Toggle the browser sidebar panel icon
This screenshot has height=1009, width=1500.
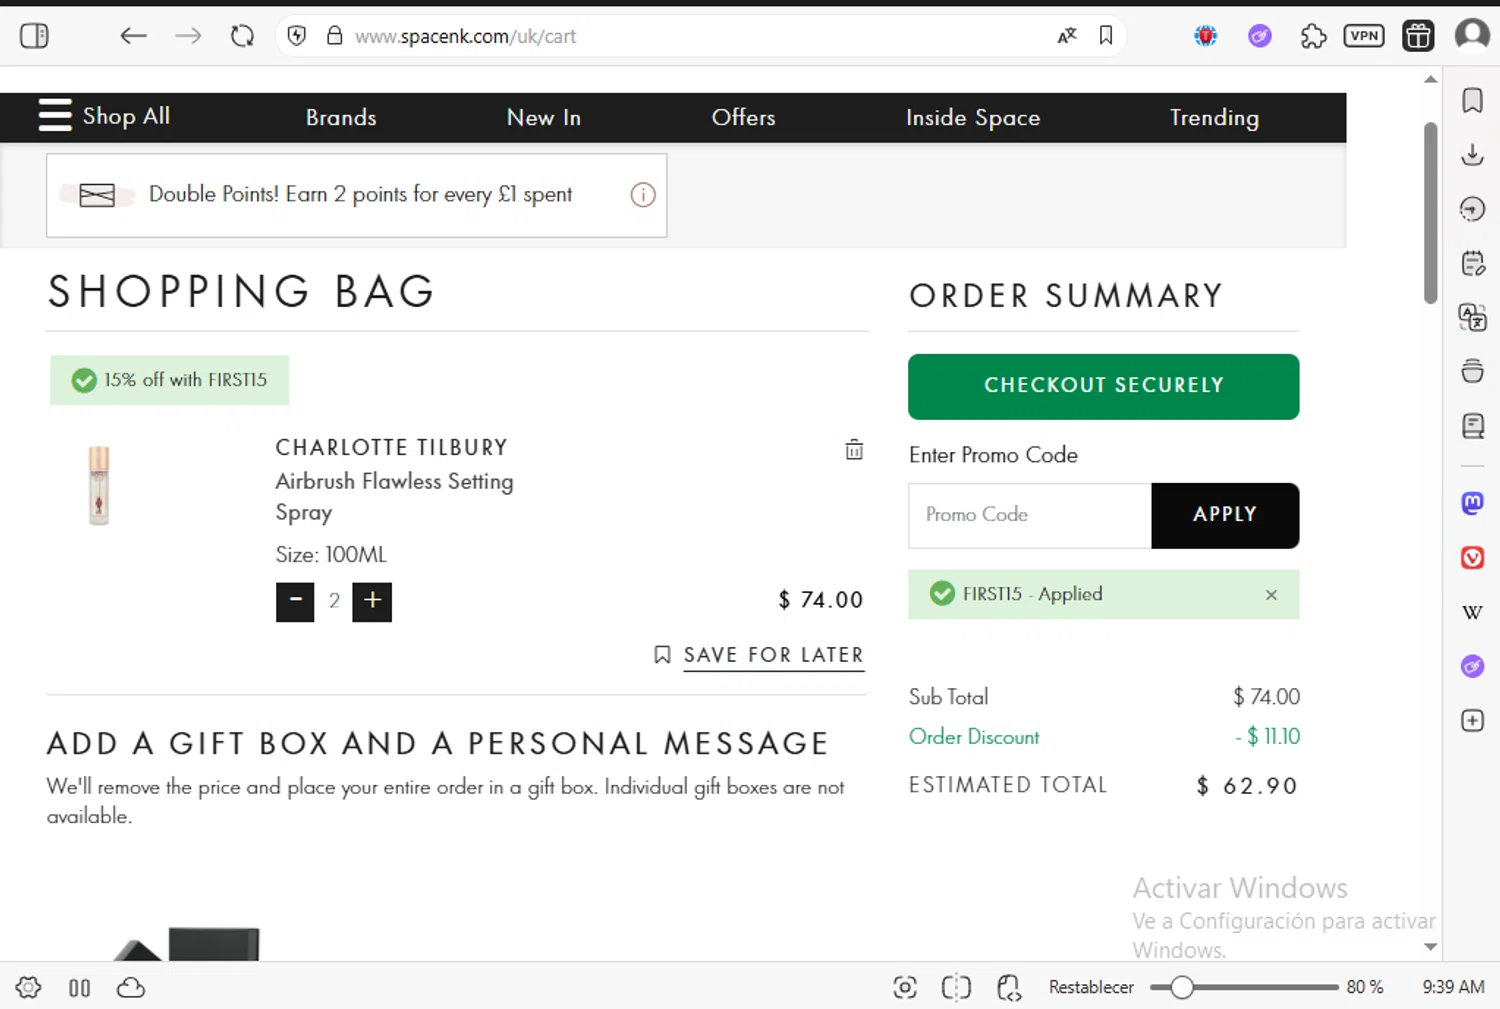[34, 36]
